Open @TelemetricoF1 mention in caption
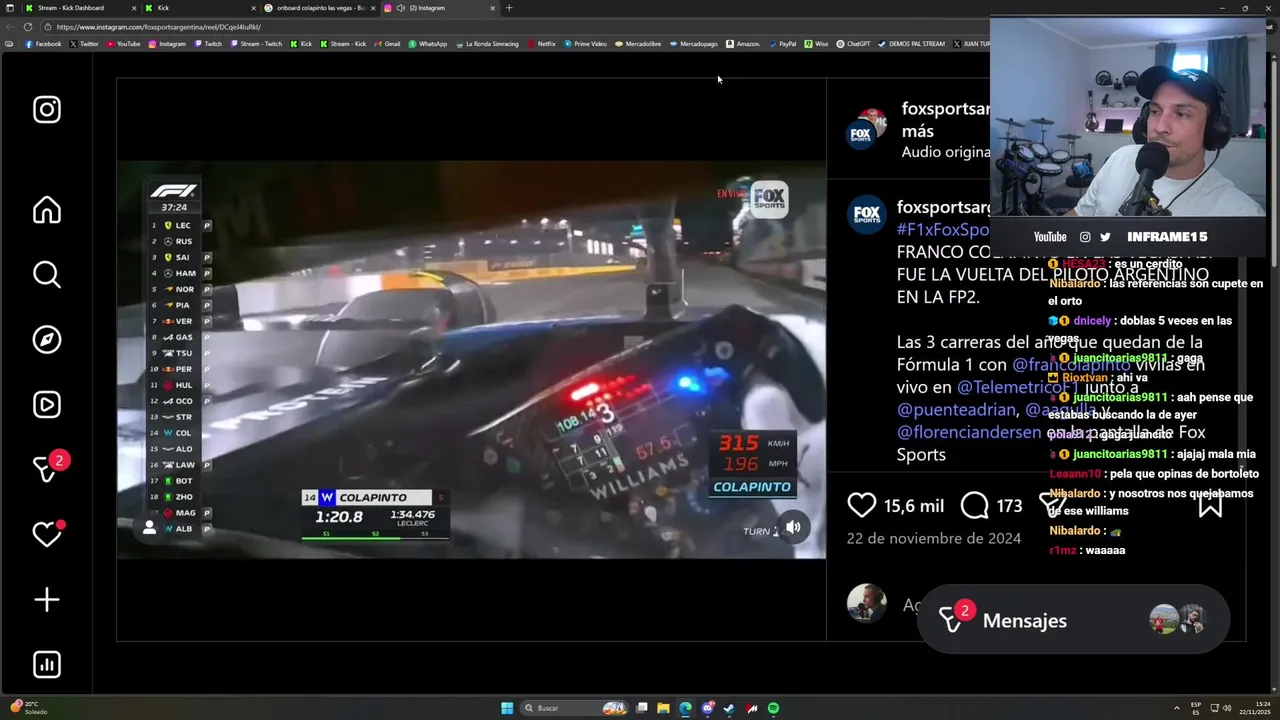 (x=1017, y=386)
